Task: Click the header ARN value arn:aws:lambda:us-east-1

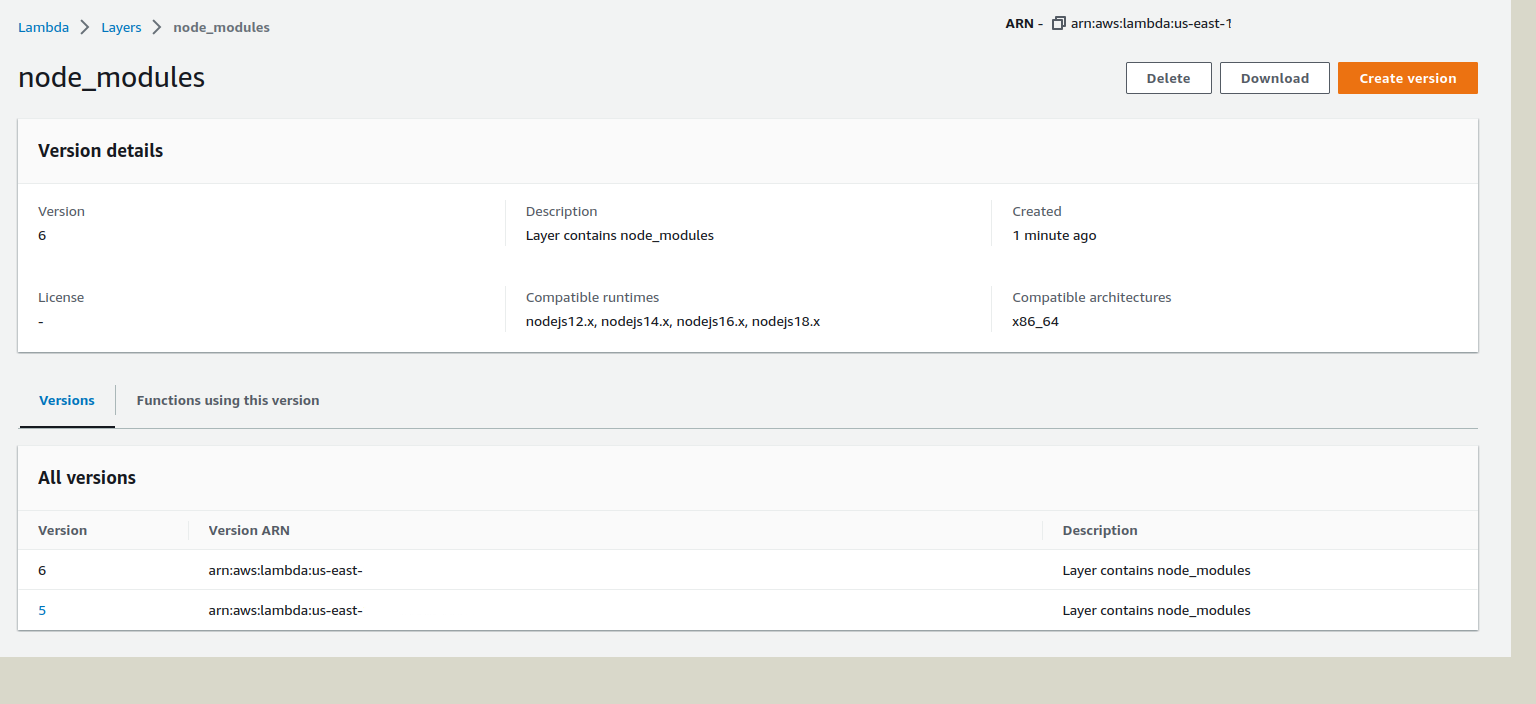Action: tap(1151, 23)
